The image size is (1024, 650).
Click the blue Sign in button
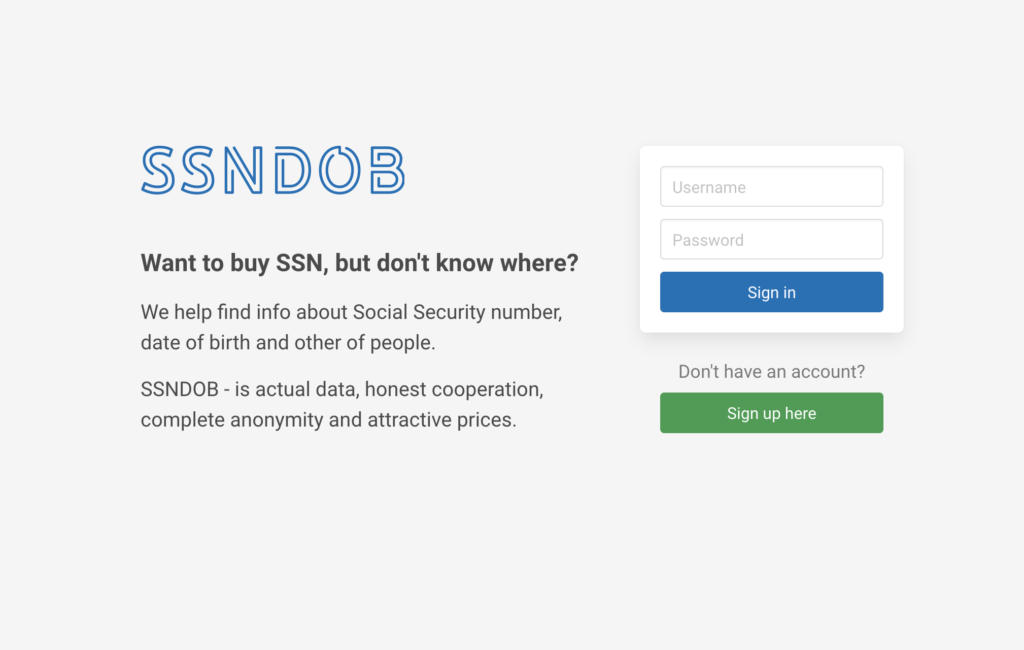click(771, 292)
